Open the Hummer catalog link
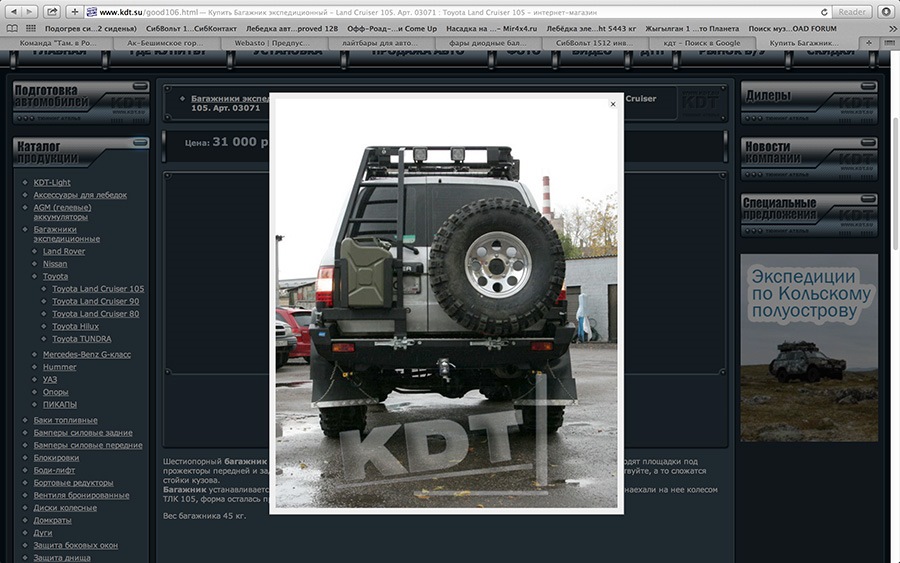 59,367
